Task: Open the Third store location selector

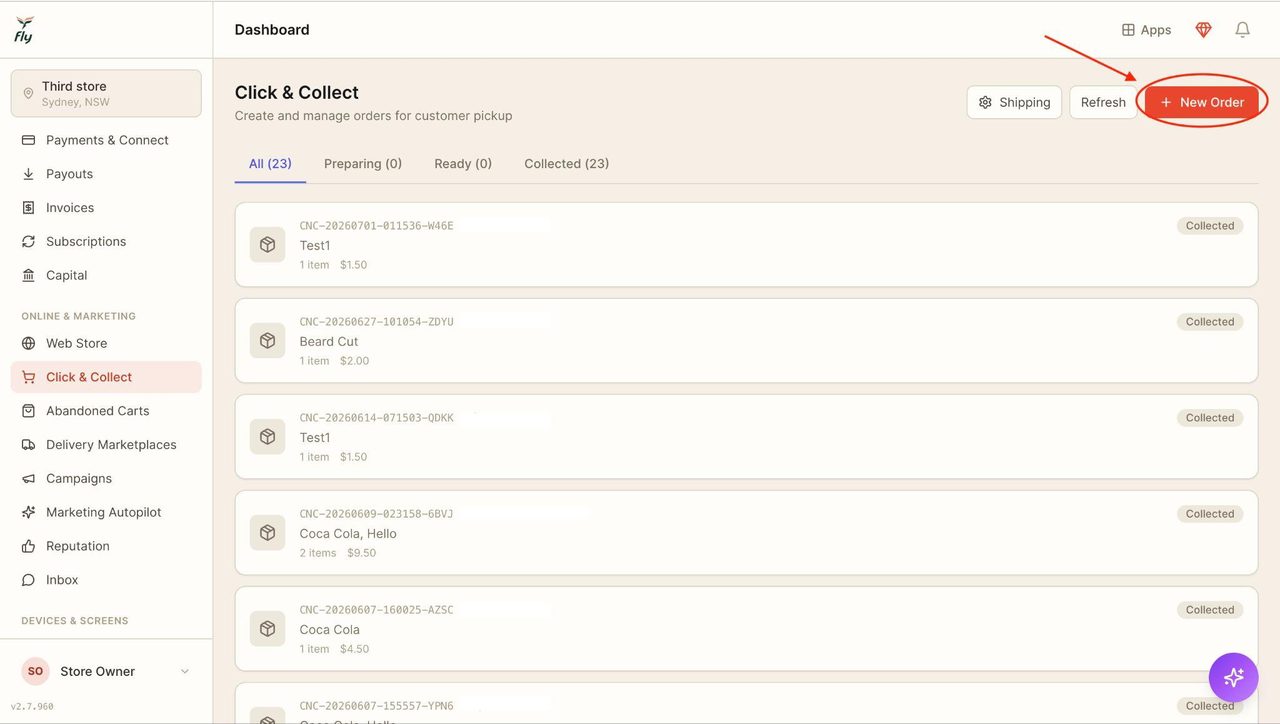Action: pyautogui.click(x=106, y=93)
